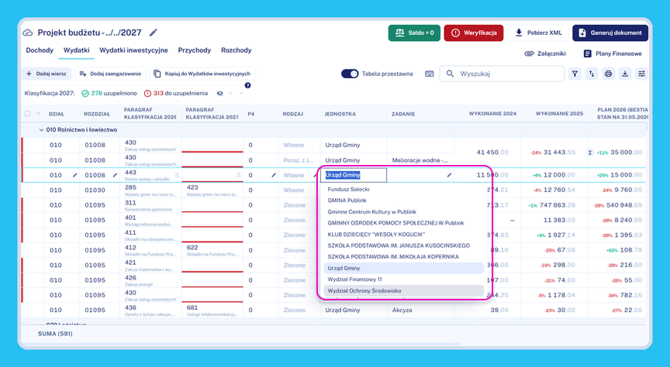Viewport: 670px width, 367px height.
Task: Click paragraph '285' cell in row 01030
Action: point(150,190)
